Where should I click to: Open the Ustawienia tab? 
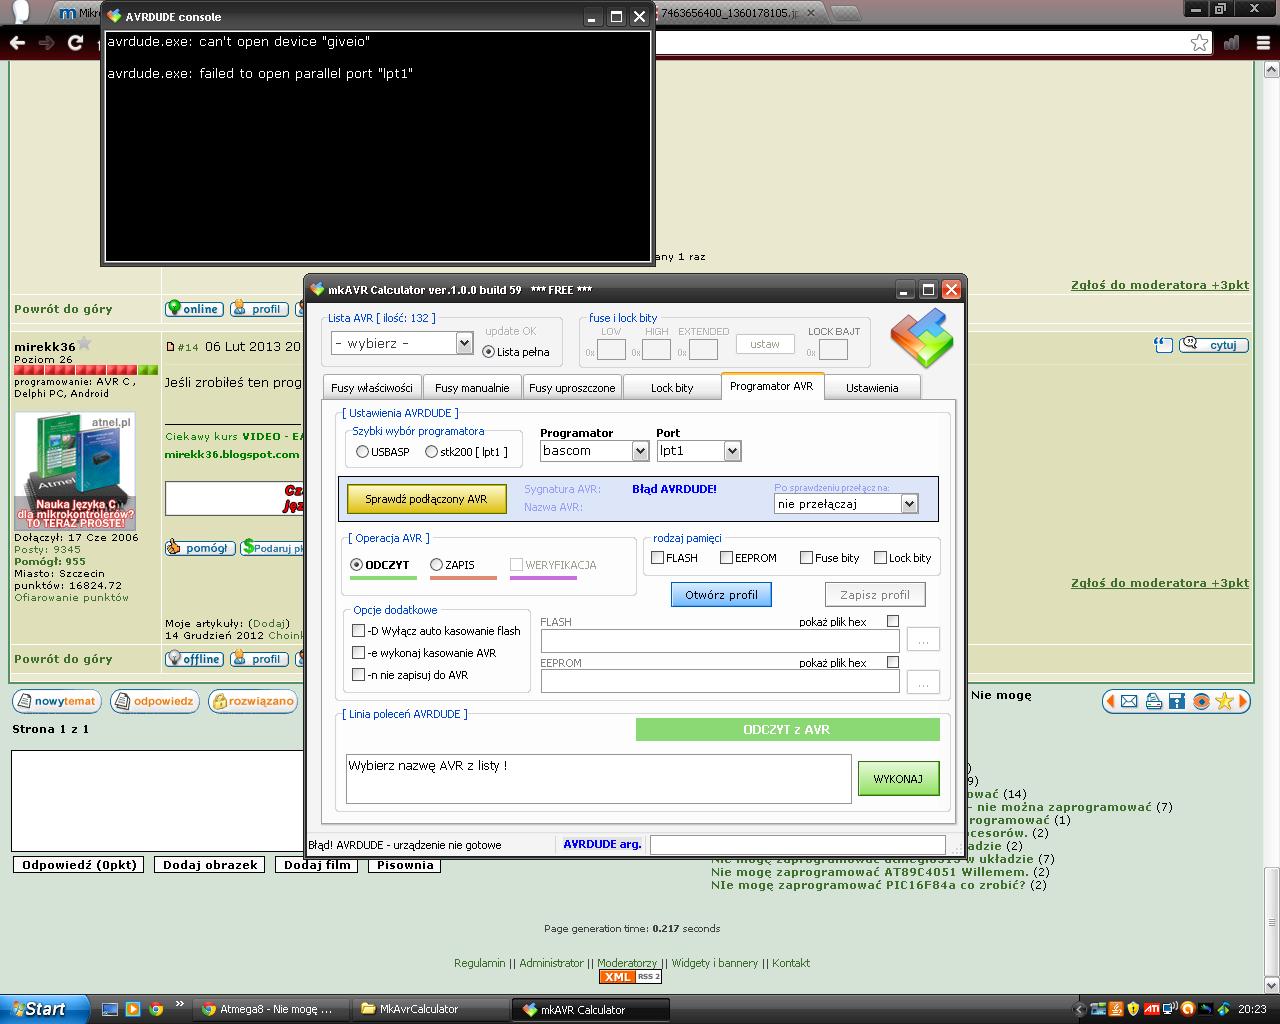click(x=872, y=388)
